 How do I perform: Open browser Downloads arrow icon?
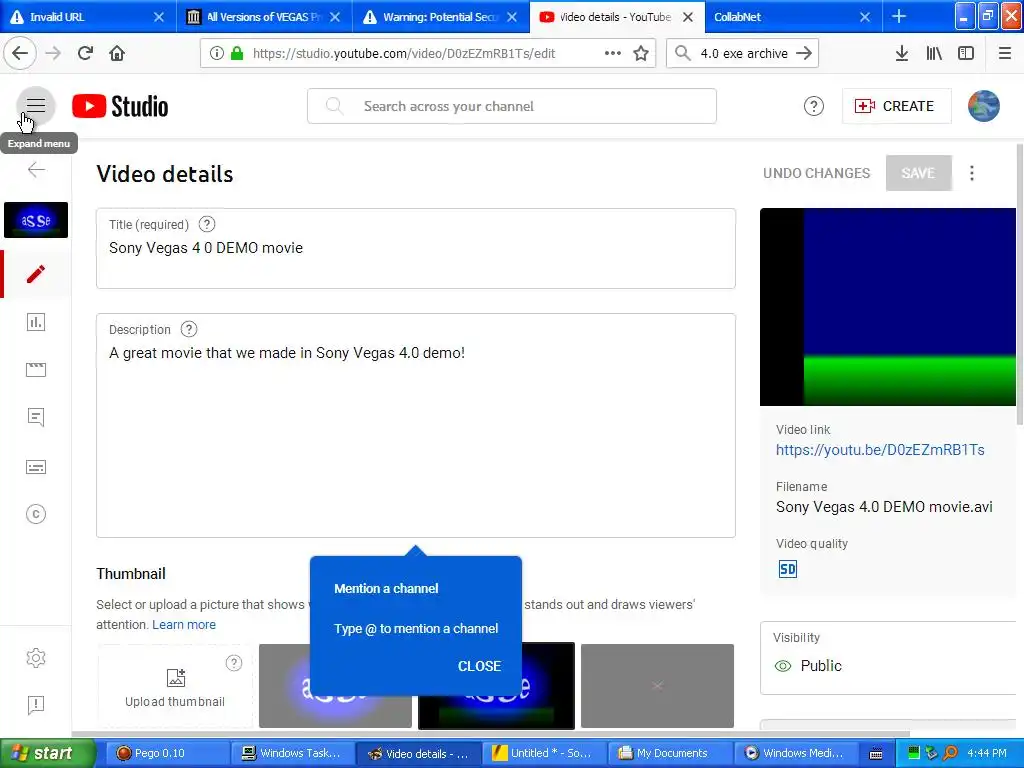[x=901, y=53]
